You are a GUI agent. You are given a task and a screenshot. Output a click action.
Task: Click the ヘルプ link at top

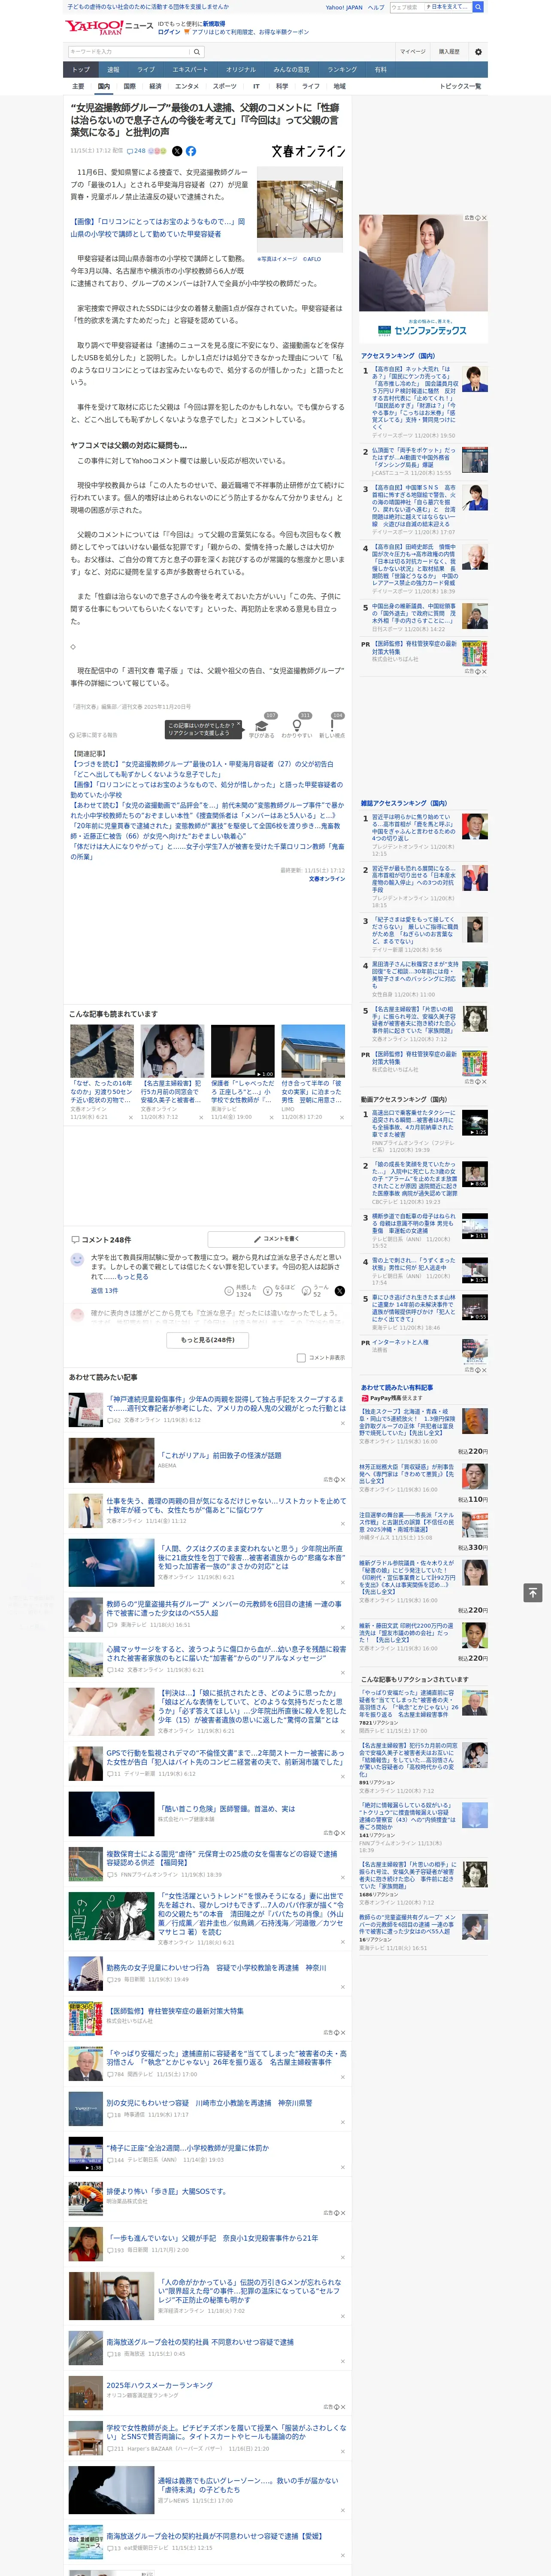(376, 7)
